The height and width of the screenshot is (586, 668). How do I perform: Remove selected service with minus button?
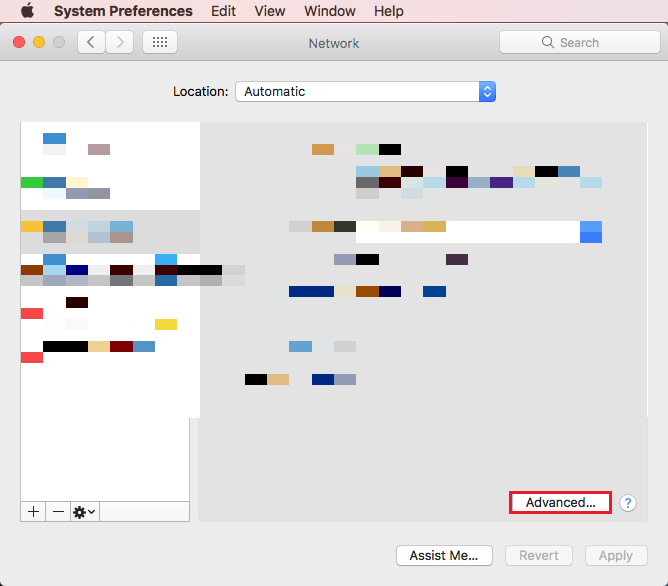coord(58,511)
